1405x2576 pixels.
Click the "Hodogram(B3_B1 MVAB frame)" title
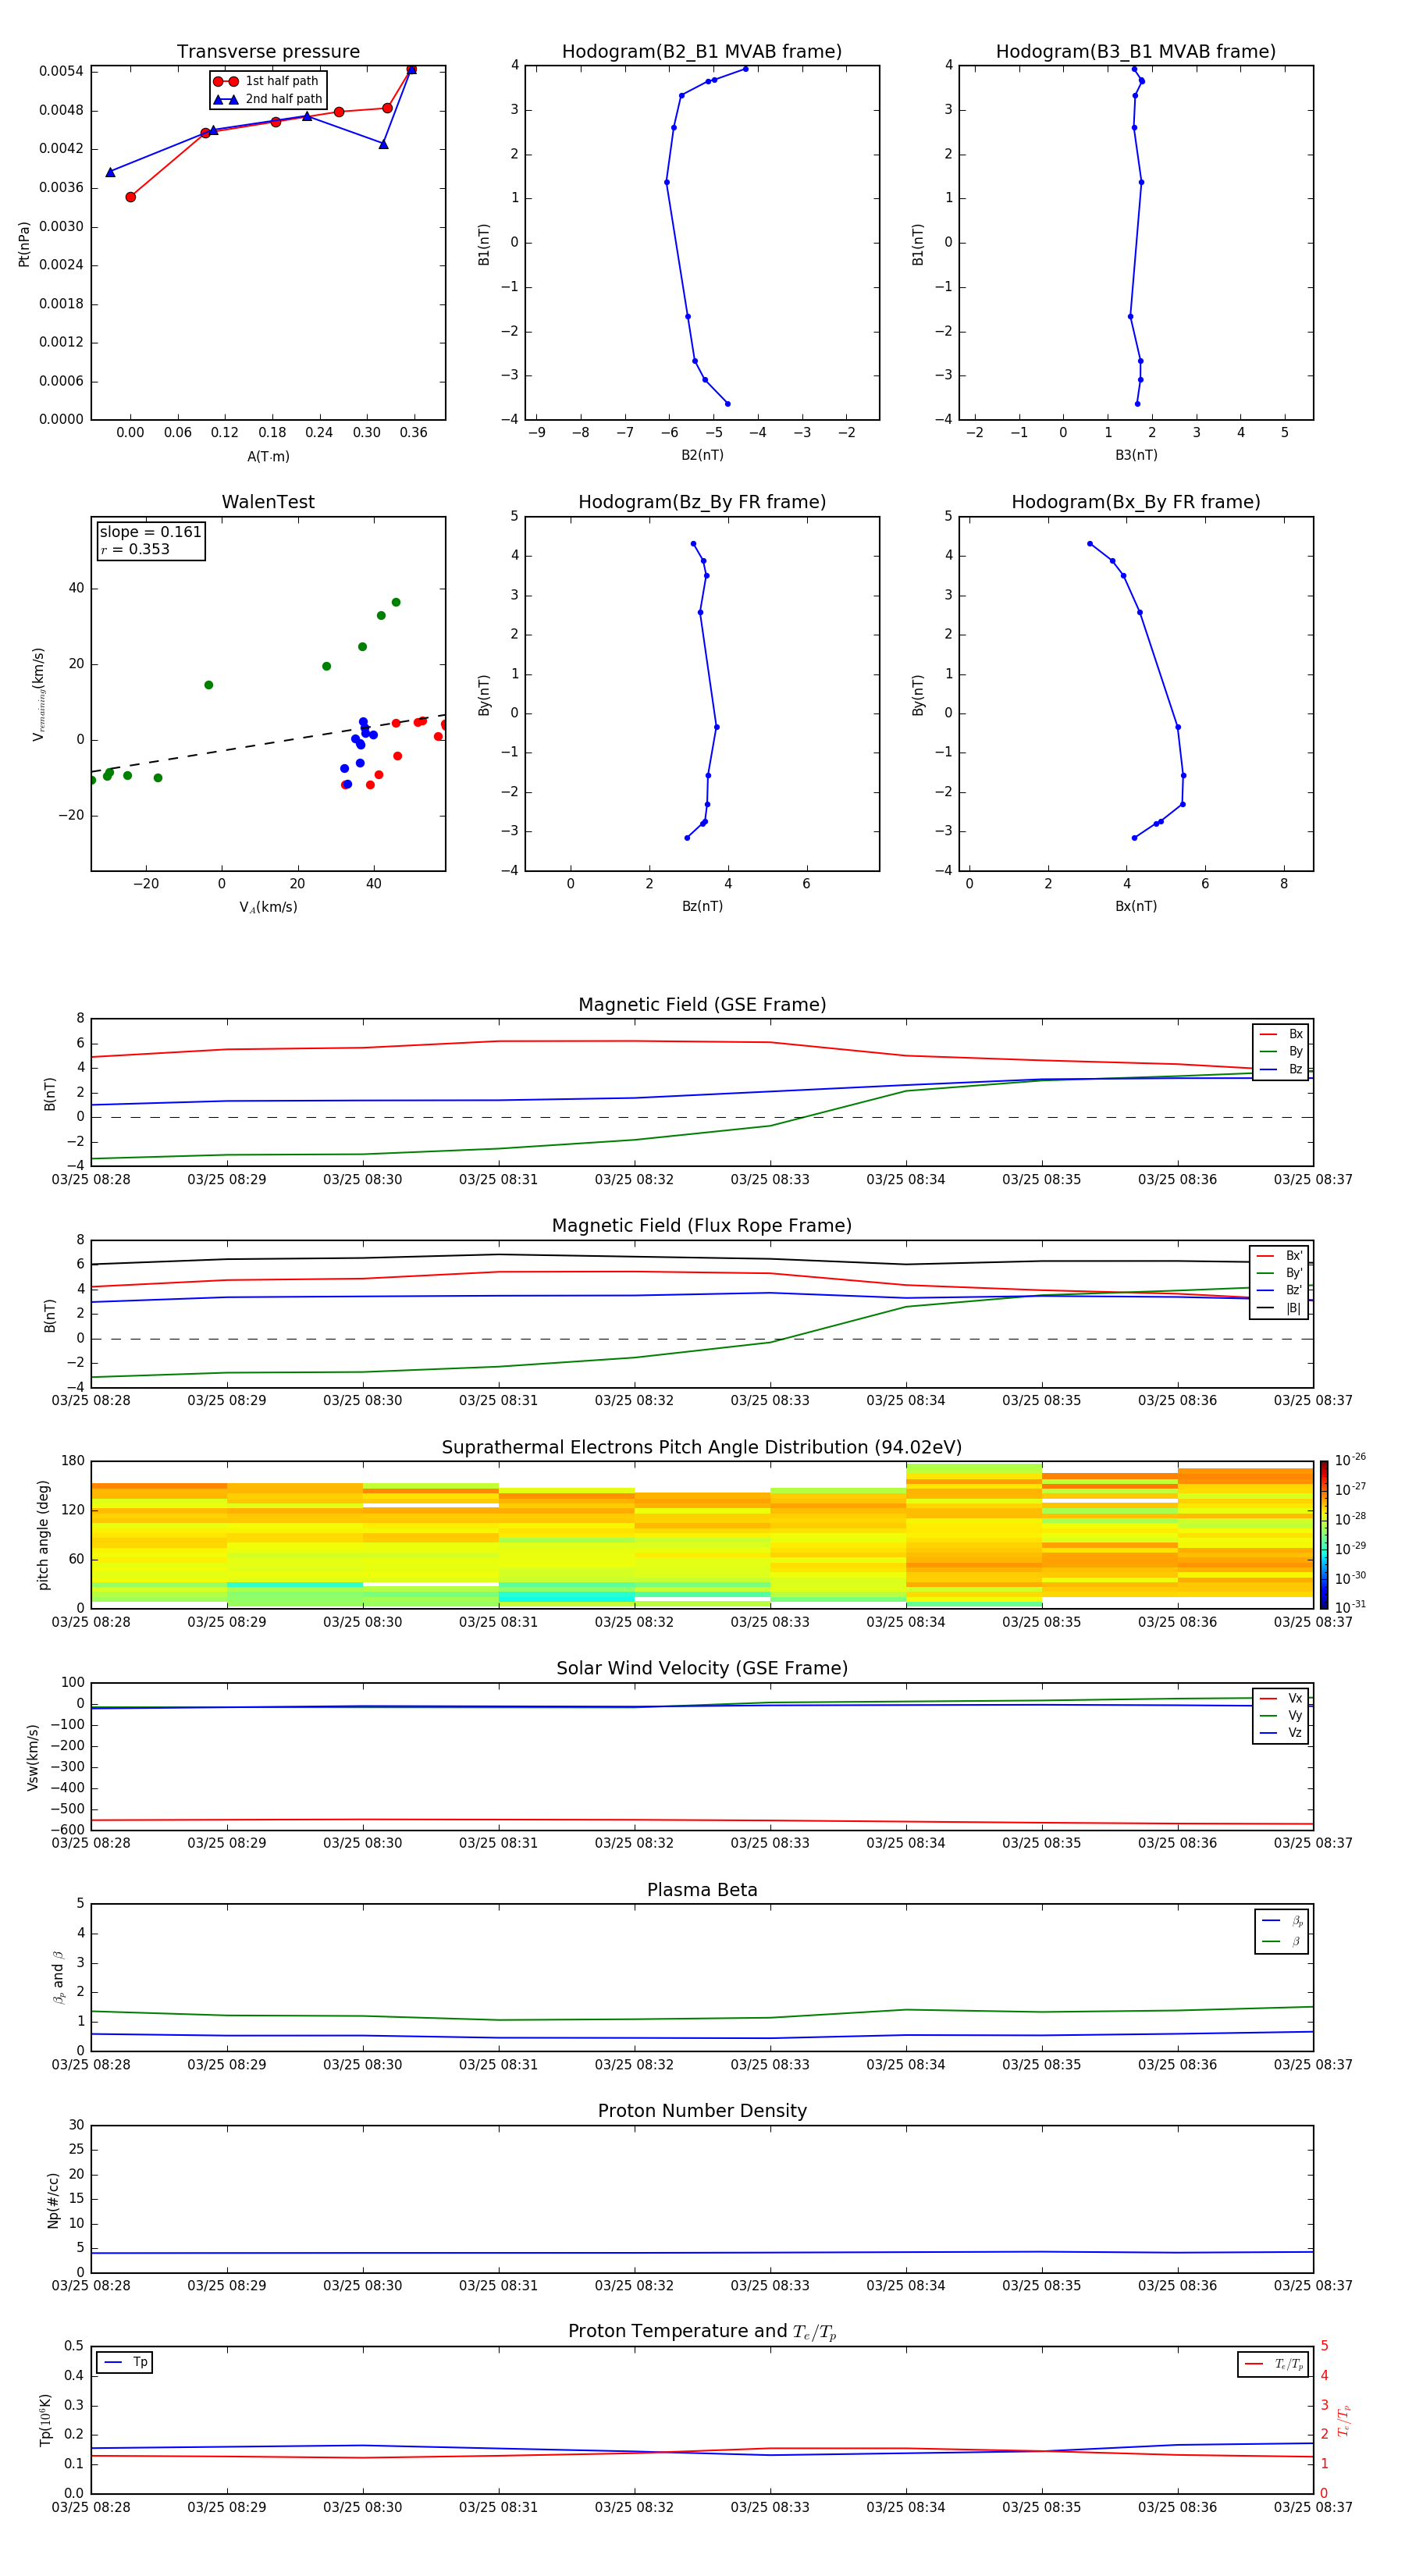1136,52
